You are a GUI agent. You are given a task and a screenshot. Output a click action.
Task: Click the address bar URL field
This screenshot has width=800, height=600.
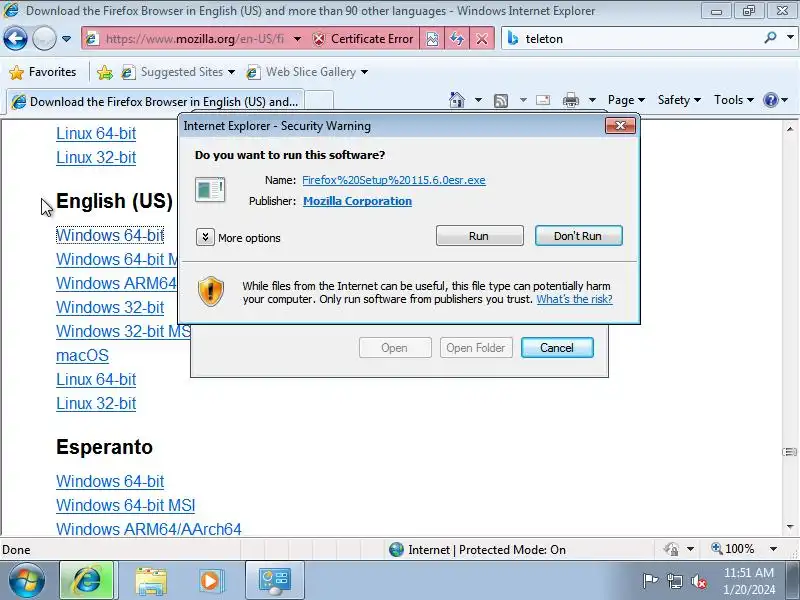pos(194,39)
